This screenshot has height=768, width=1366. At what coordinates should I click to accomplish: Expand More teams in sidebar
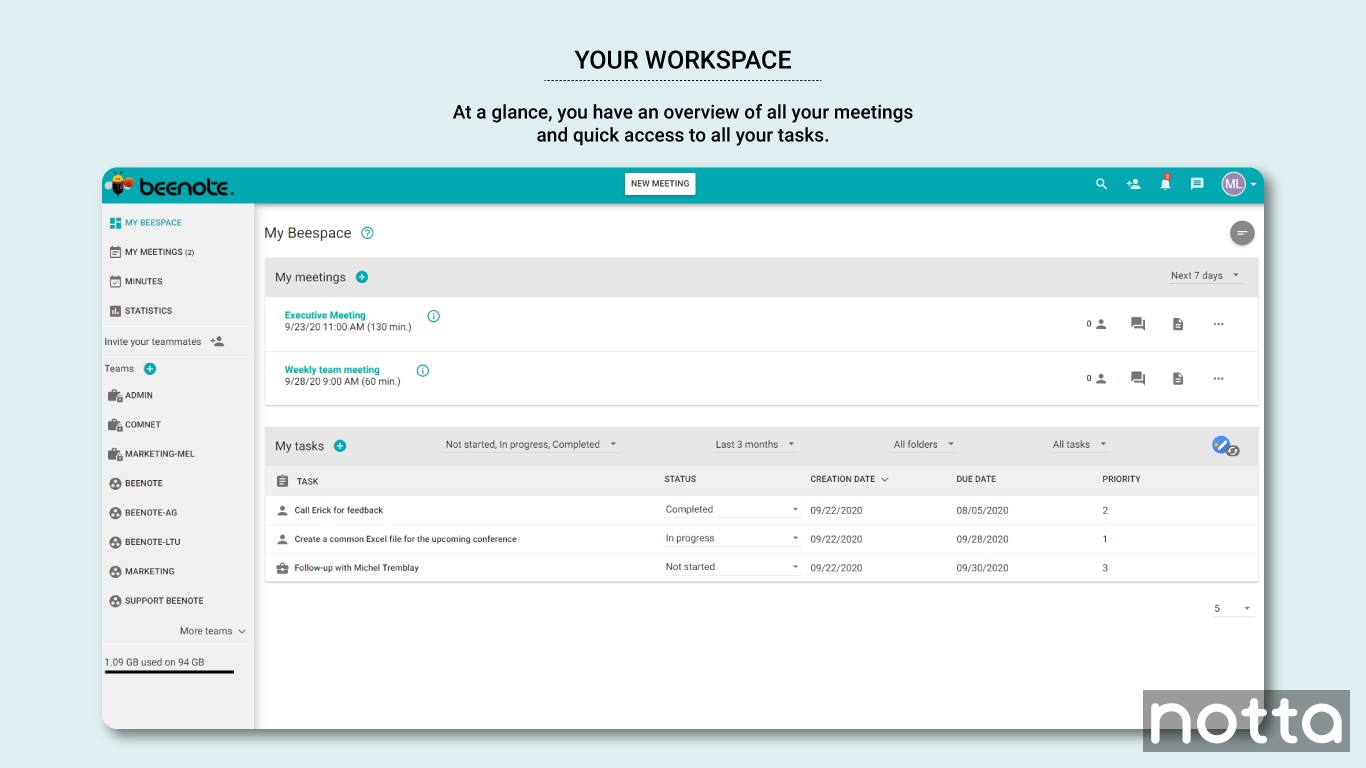[212, 631]
